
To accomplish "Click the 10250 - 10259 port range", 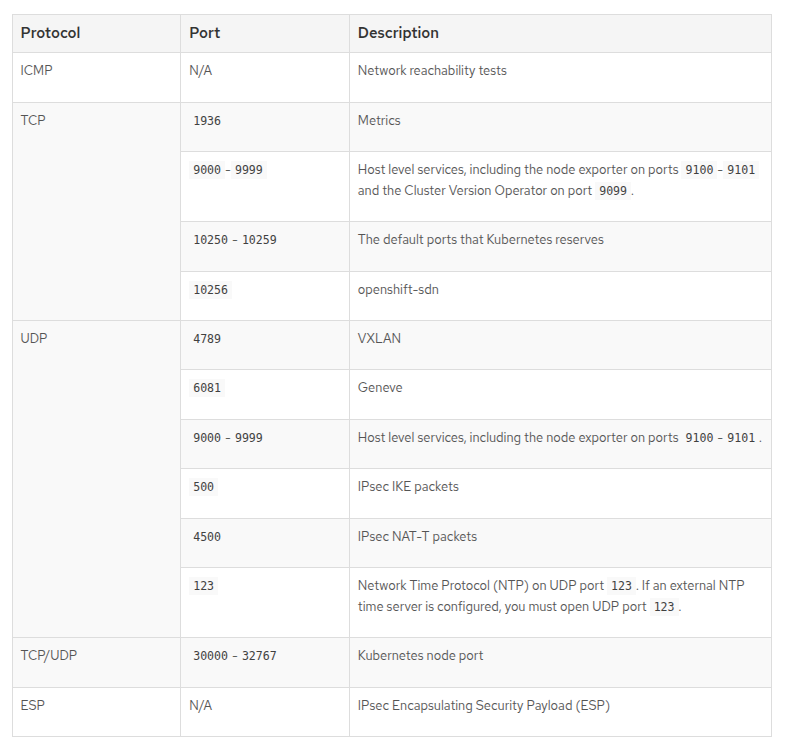I will [234, 240].
